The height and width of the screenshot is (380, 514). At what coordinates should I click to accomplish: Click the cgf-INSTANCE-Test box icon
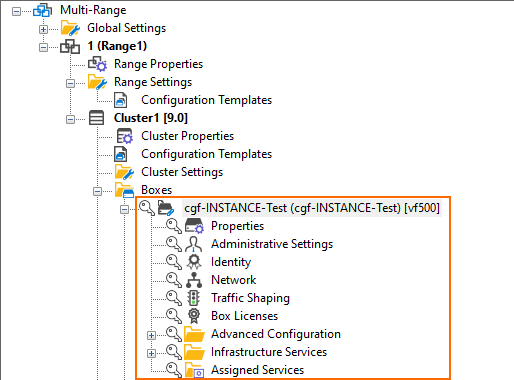[x=166, y=208]
